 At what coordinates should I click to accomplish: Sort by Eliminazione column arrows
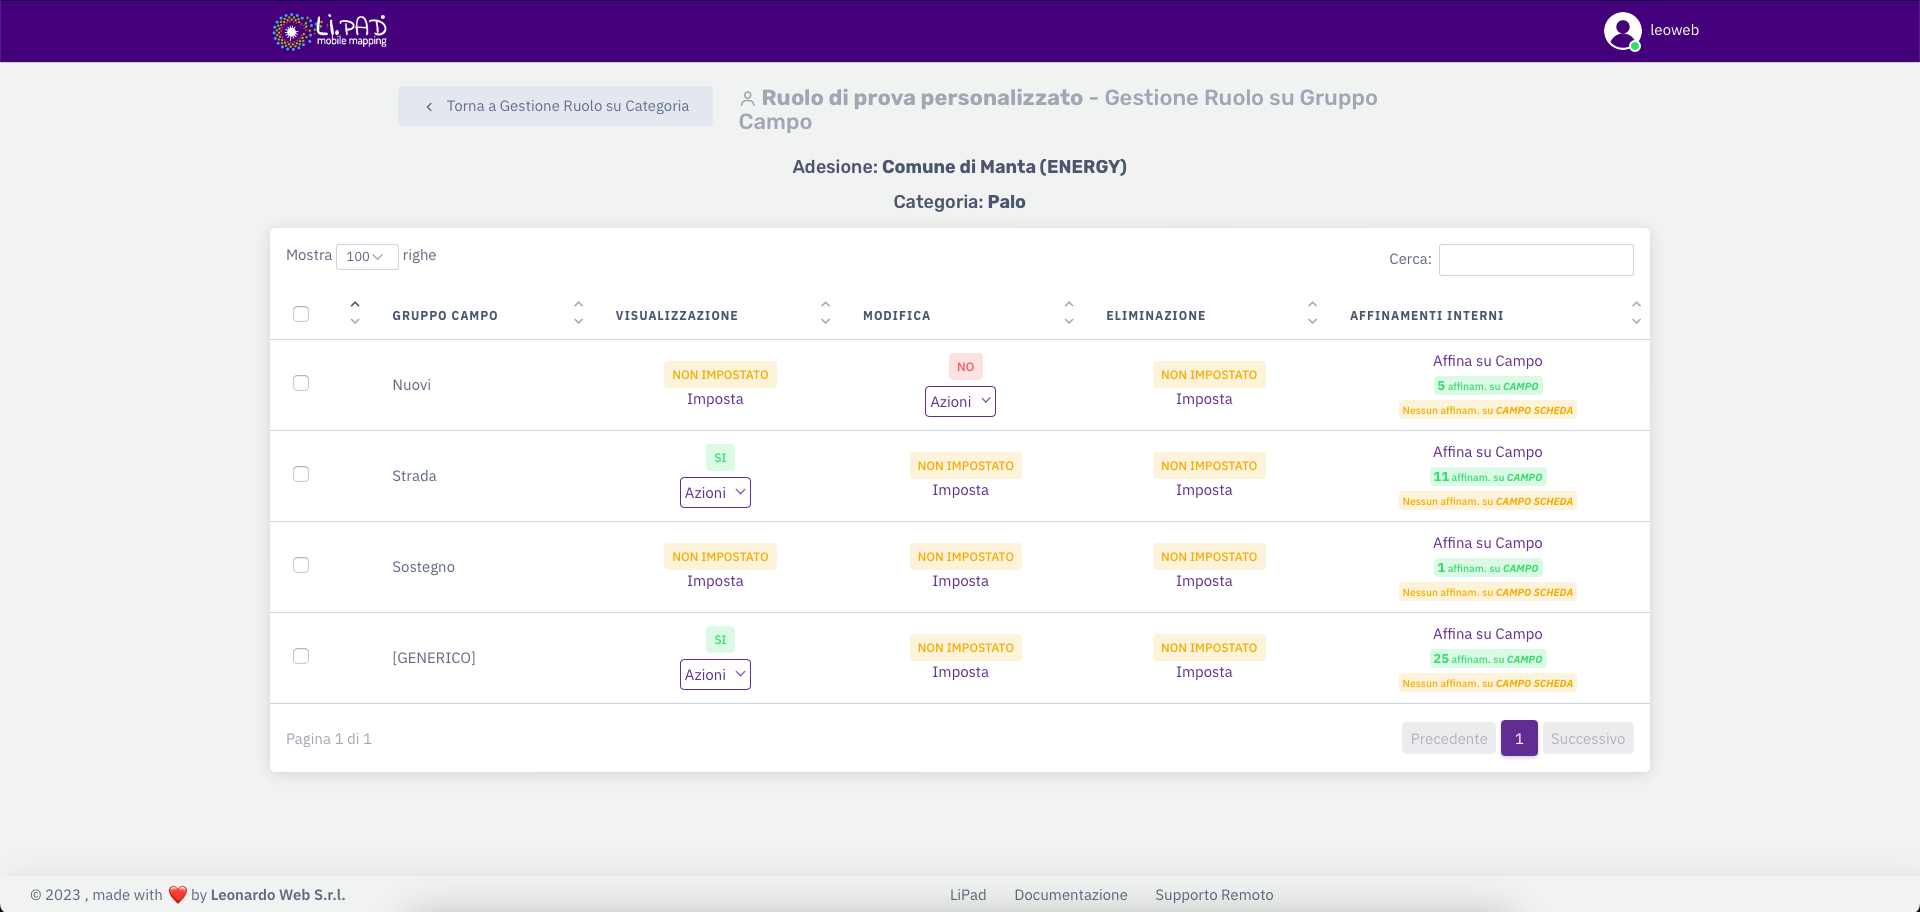coord(1312,314)
